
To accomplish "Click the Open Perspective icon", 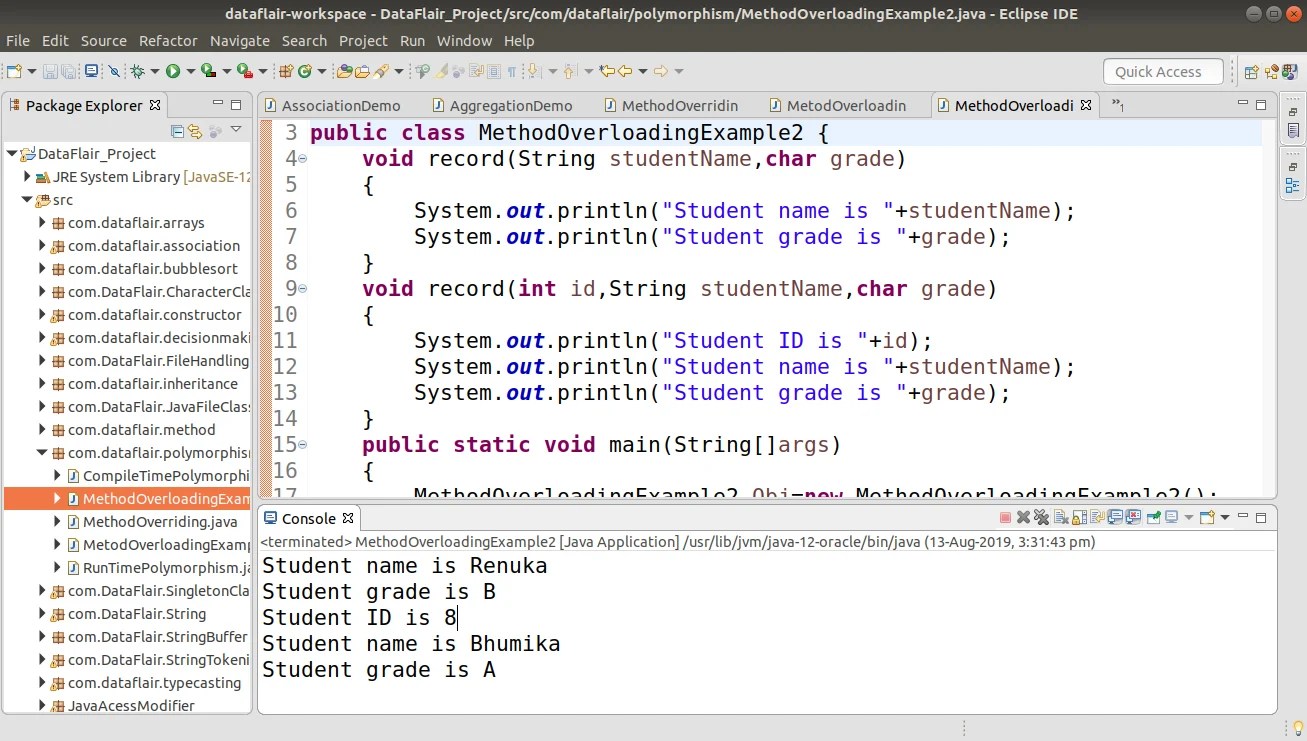I will tap(1251, 71).
